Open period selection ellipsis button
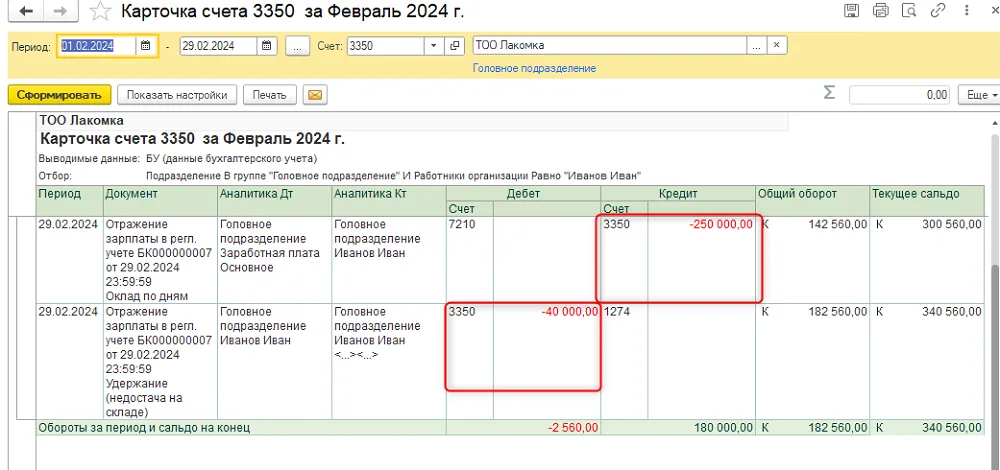 click(297, 46)
